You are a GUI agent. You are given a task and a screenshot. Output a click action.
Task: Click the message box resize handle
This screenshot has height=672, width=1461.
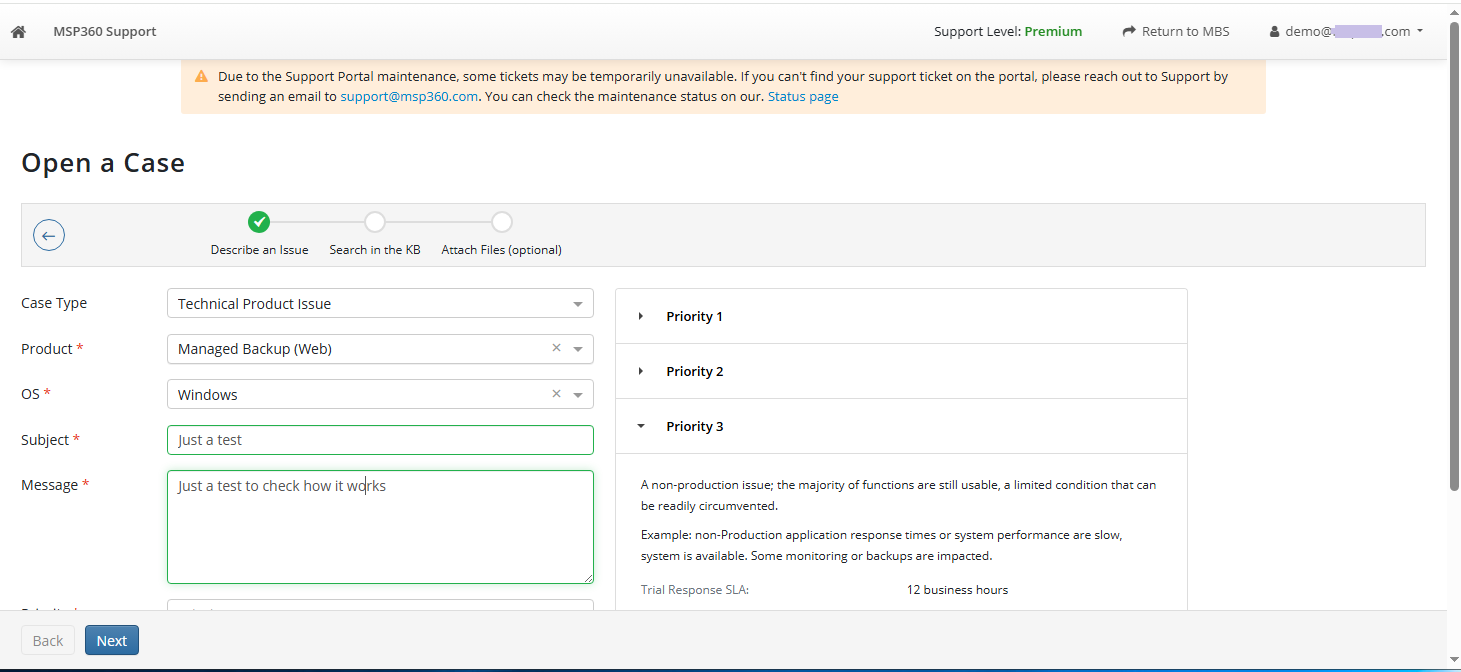click(x=588, y=578)
